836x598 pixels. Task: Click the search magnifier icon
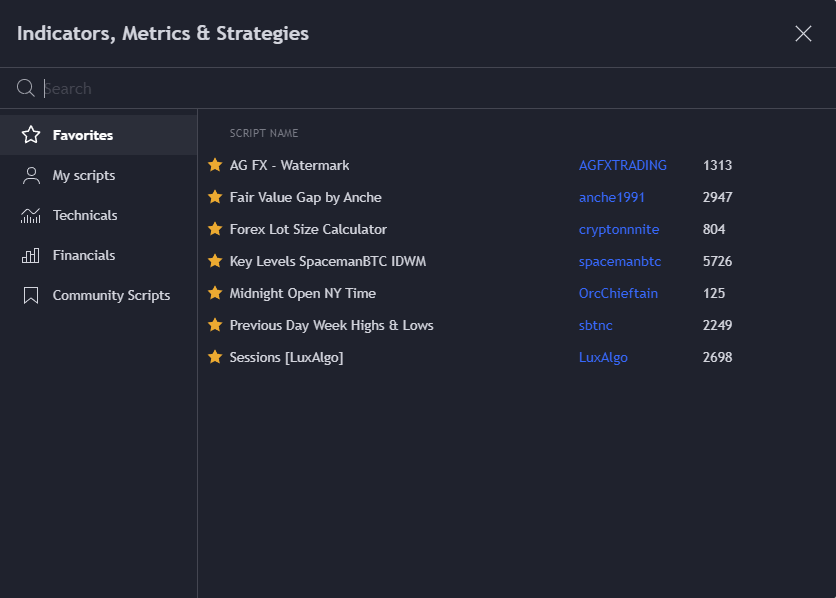point(25,88)
